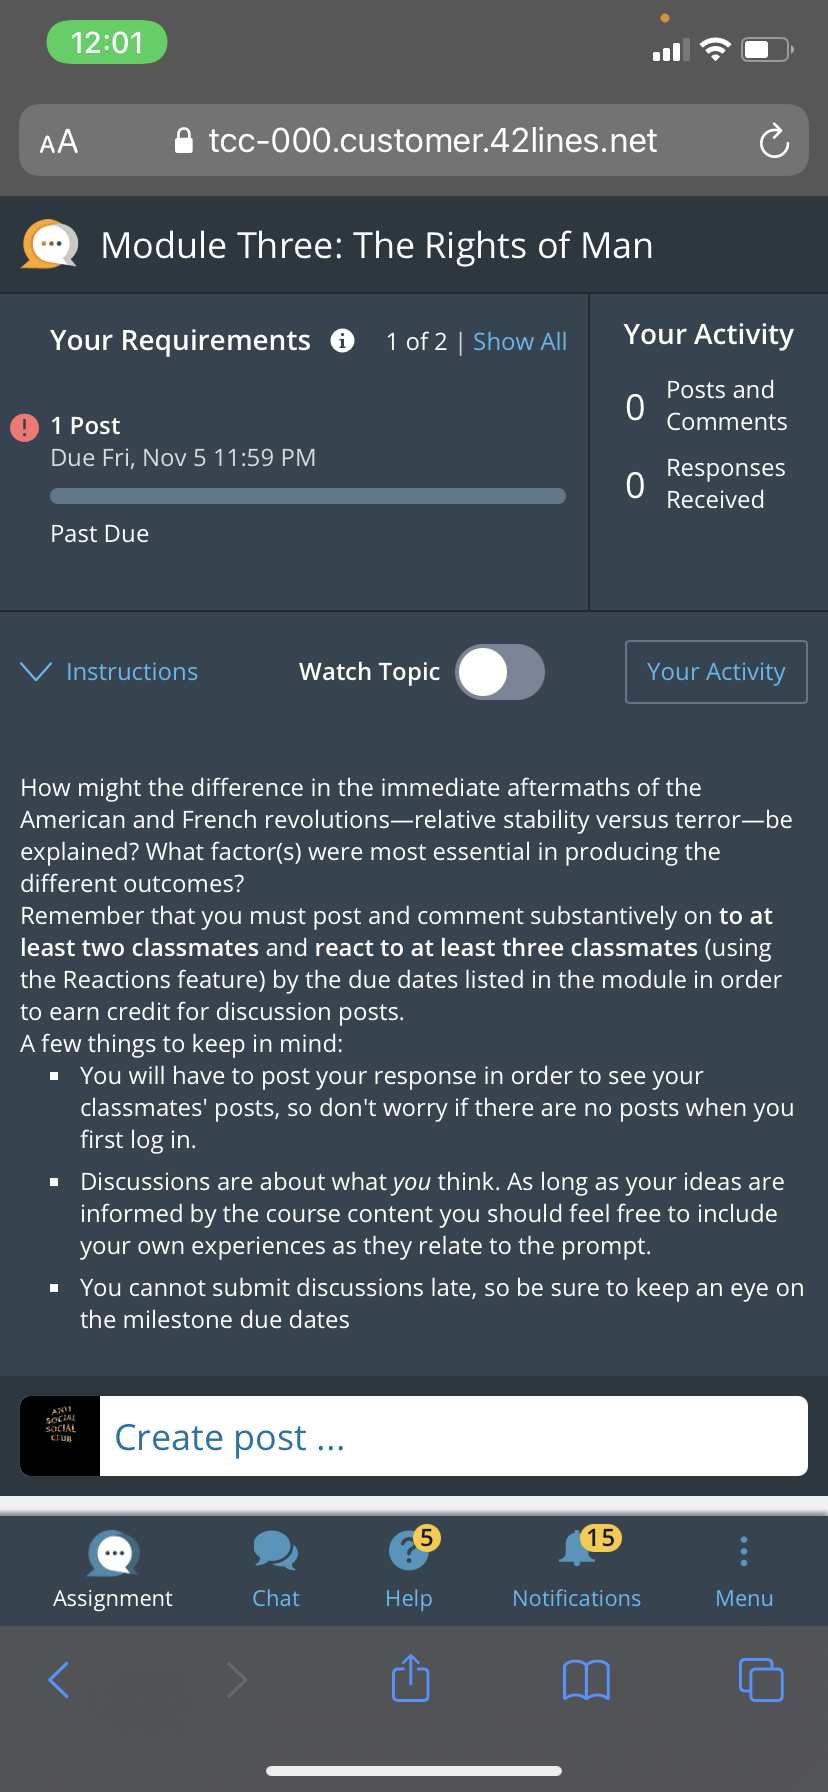Collapse the Instructions section
Viewport: 828px width, 1792px height.
[x=109, y=672]
